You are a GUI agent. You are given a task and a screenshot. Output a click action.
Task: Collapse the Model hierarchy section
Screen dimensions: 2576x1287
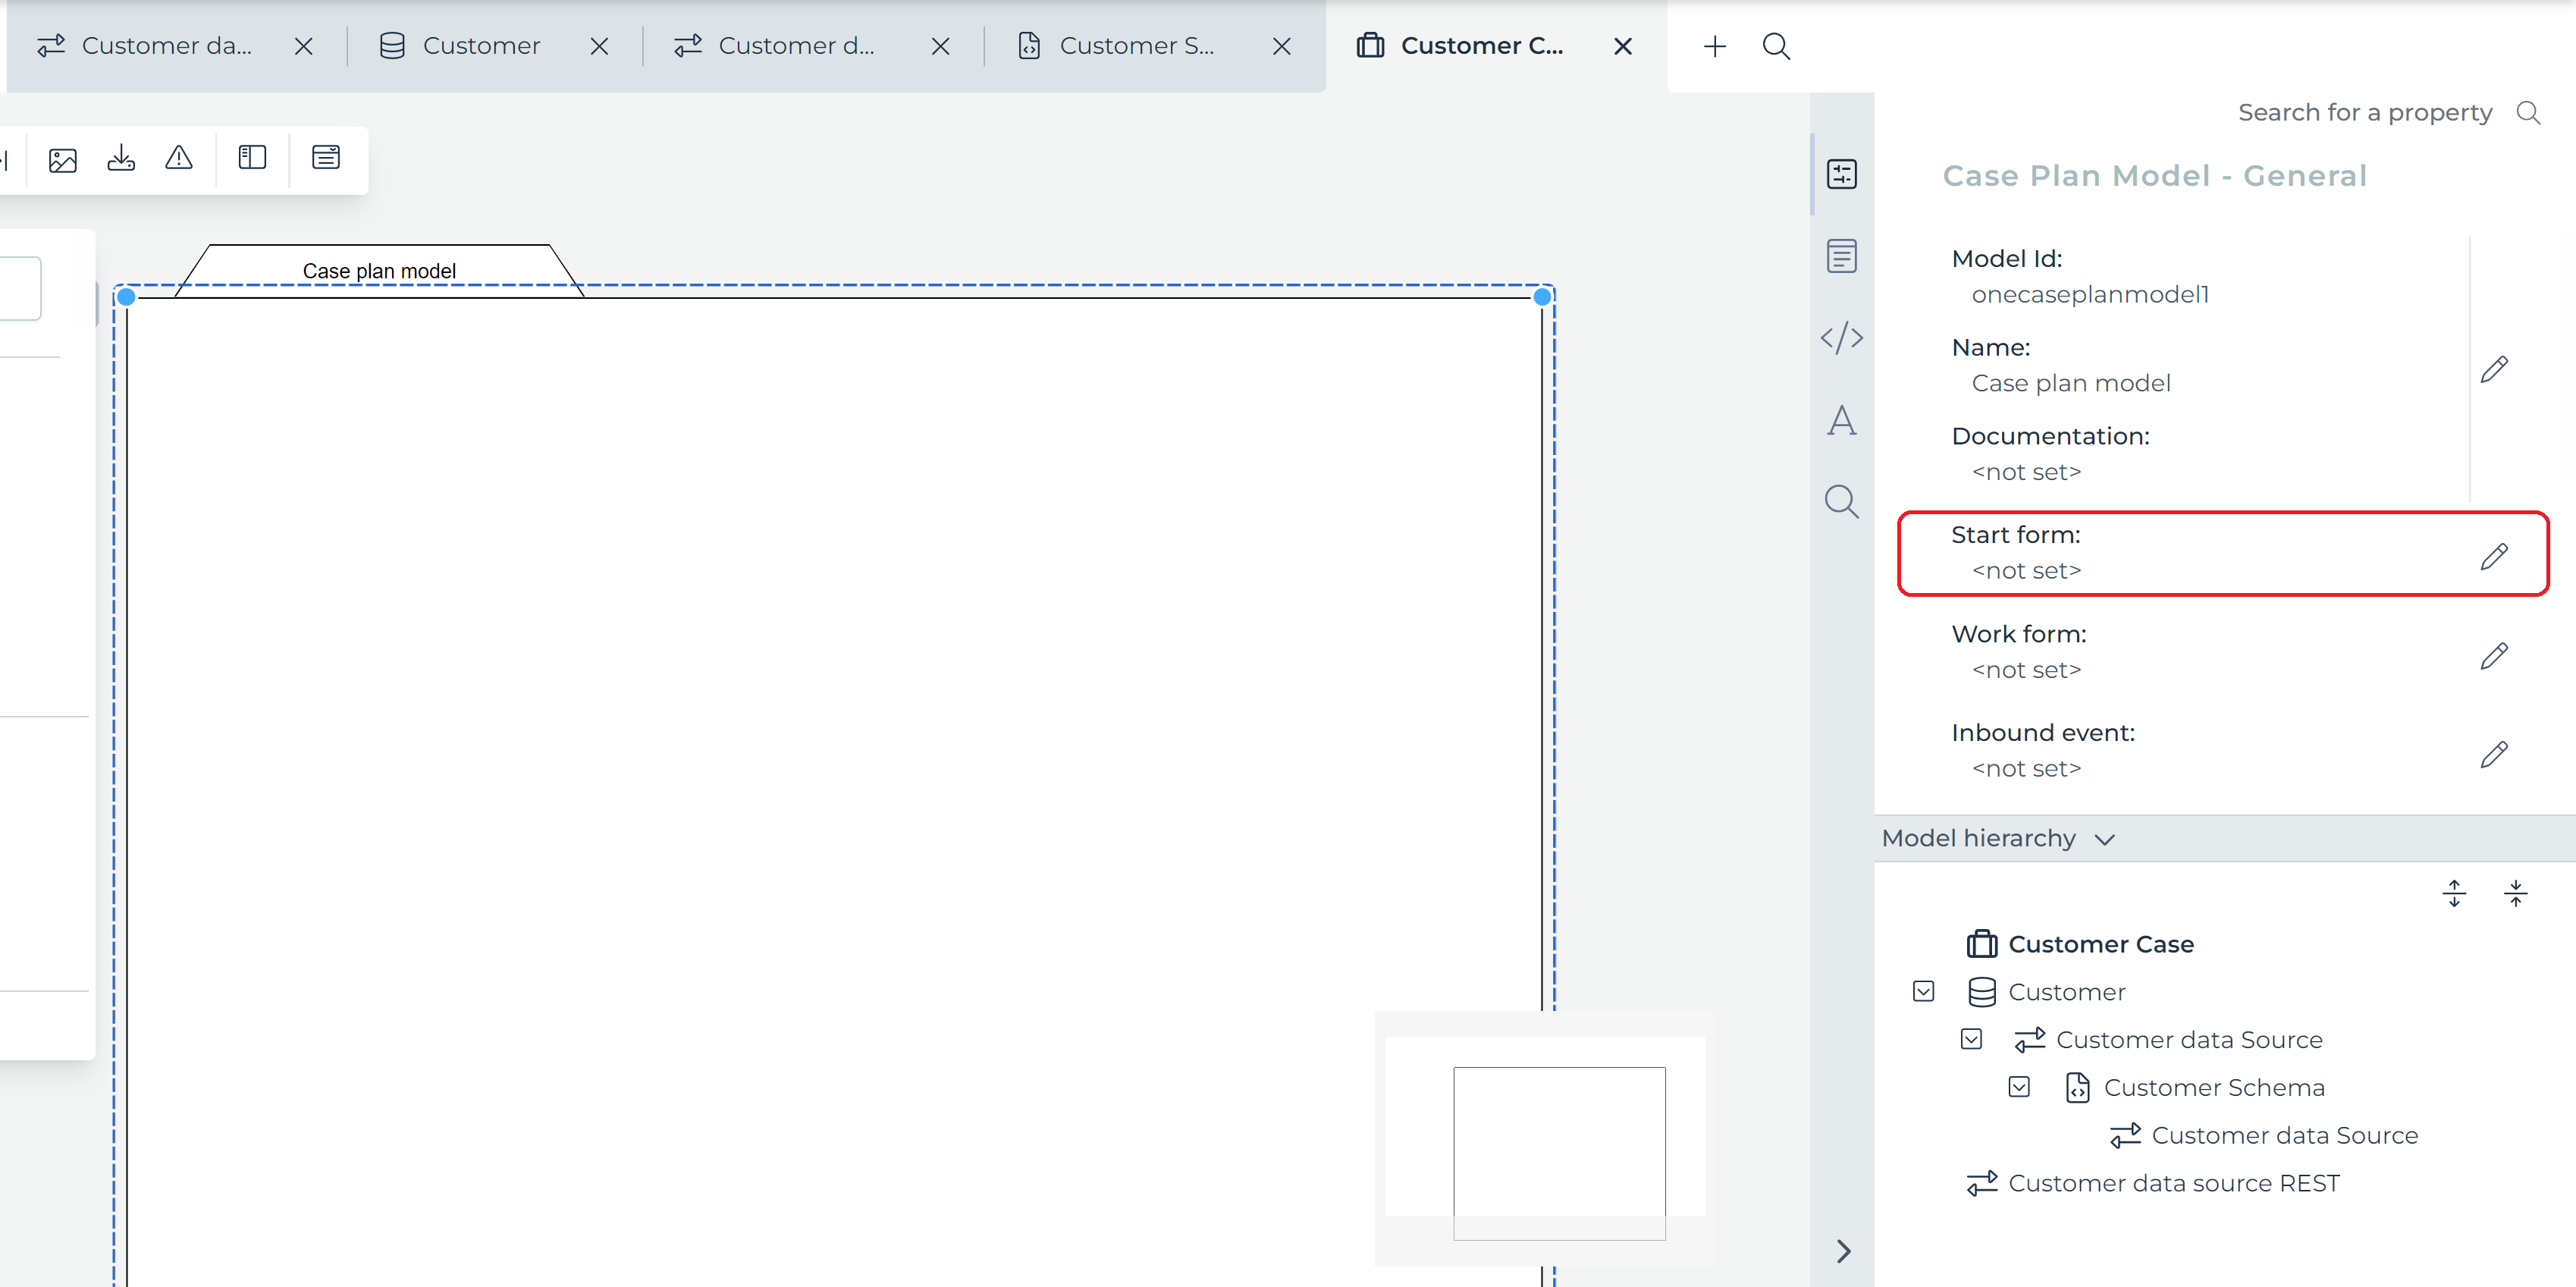(2106, 839)
